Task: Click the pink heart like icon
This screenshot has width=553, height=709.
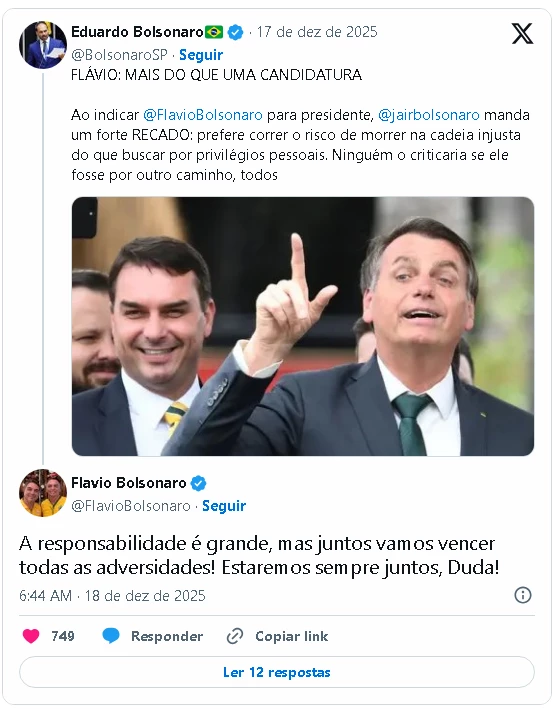Action: [x=31, y=636]
